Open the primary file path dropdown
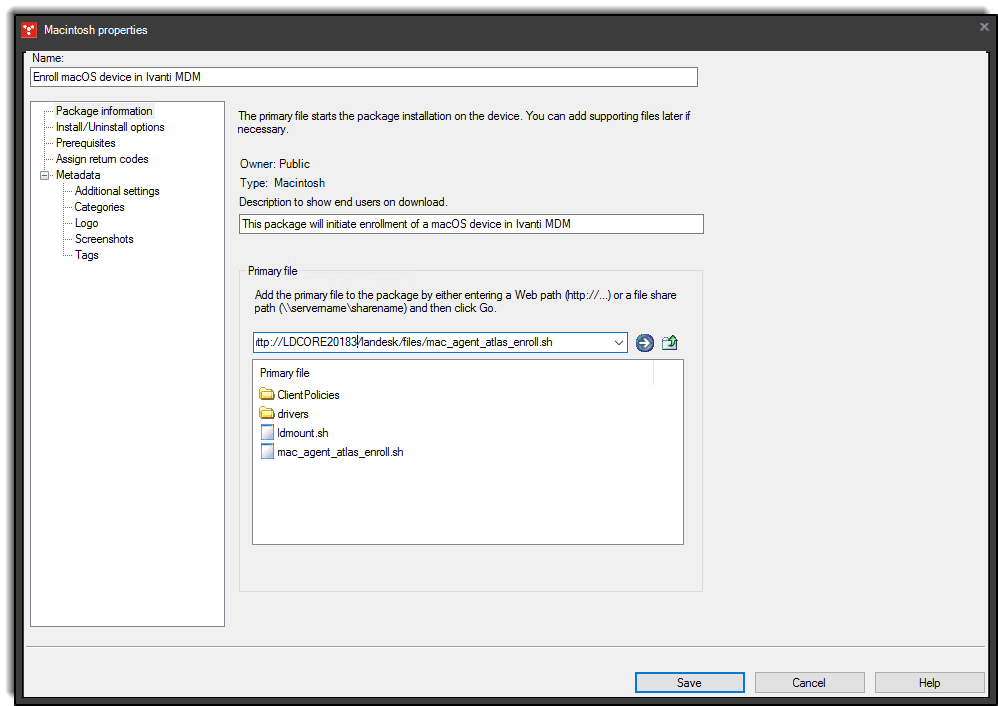Viewport: 998px width, 706px height. 619,342
